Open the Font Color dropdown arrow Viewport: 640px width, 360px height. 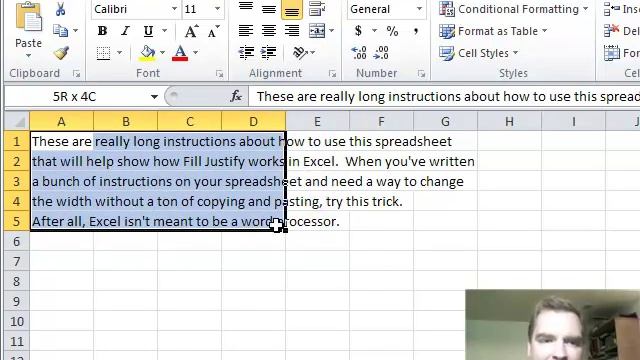pyautogui.click(x=196, y=53)
